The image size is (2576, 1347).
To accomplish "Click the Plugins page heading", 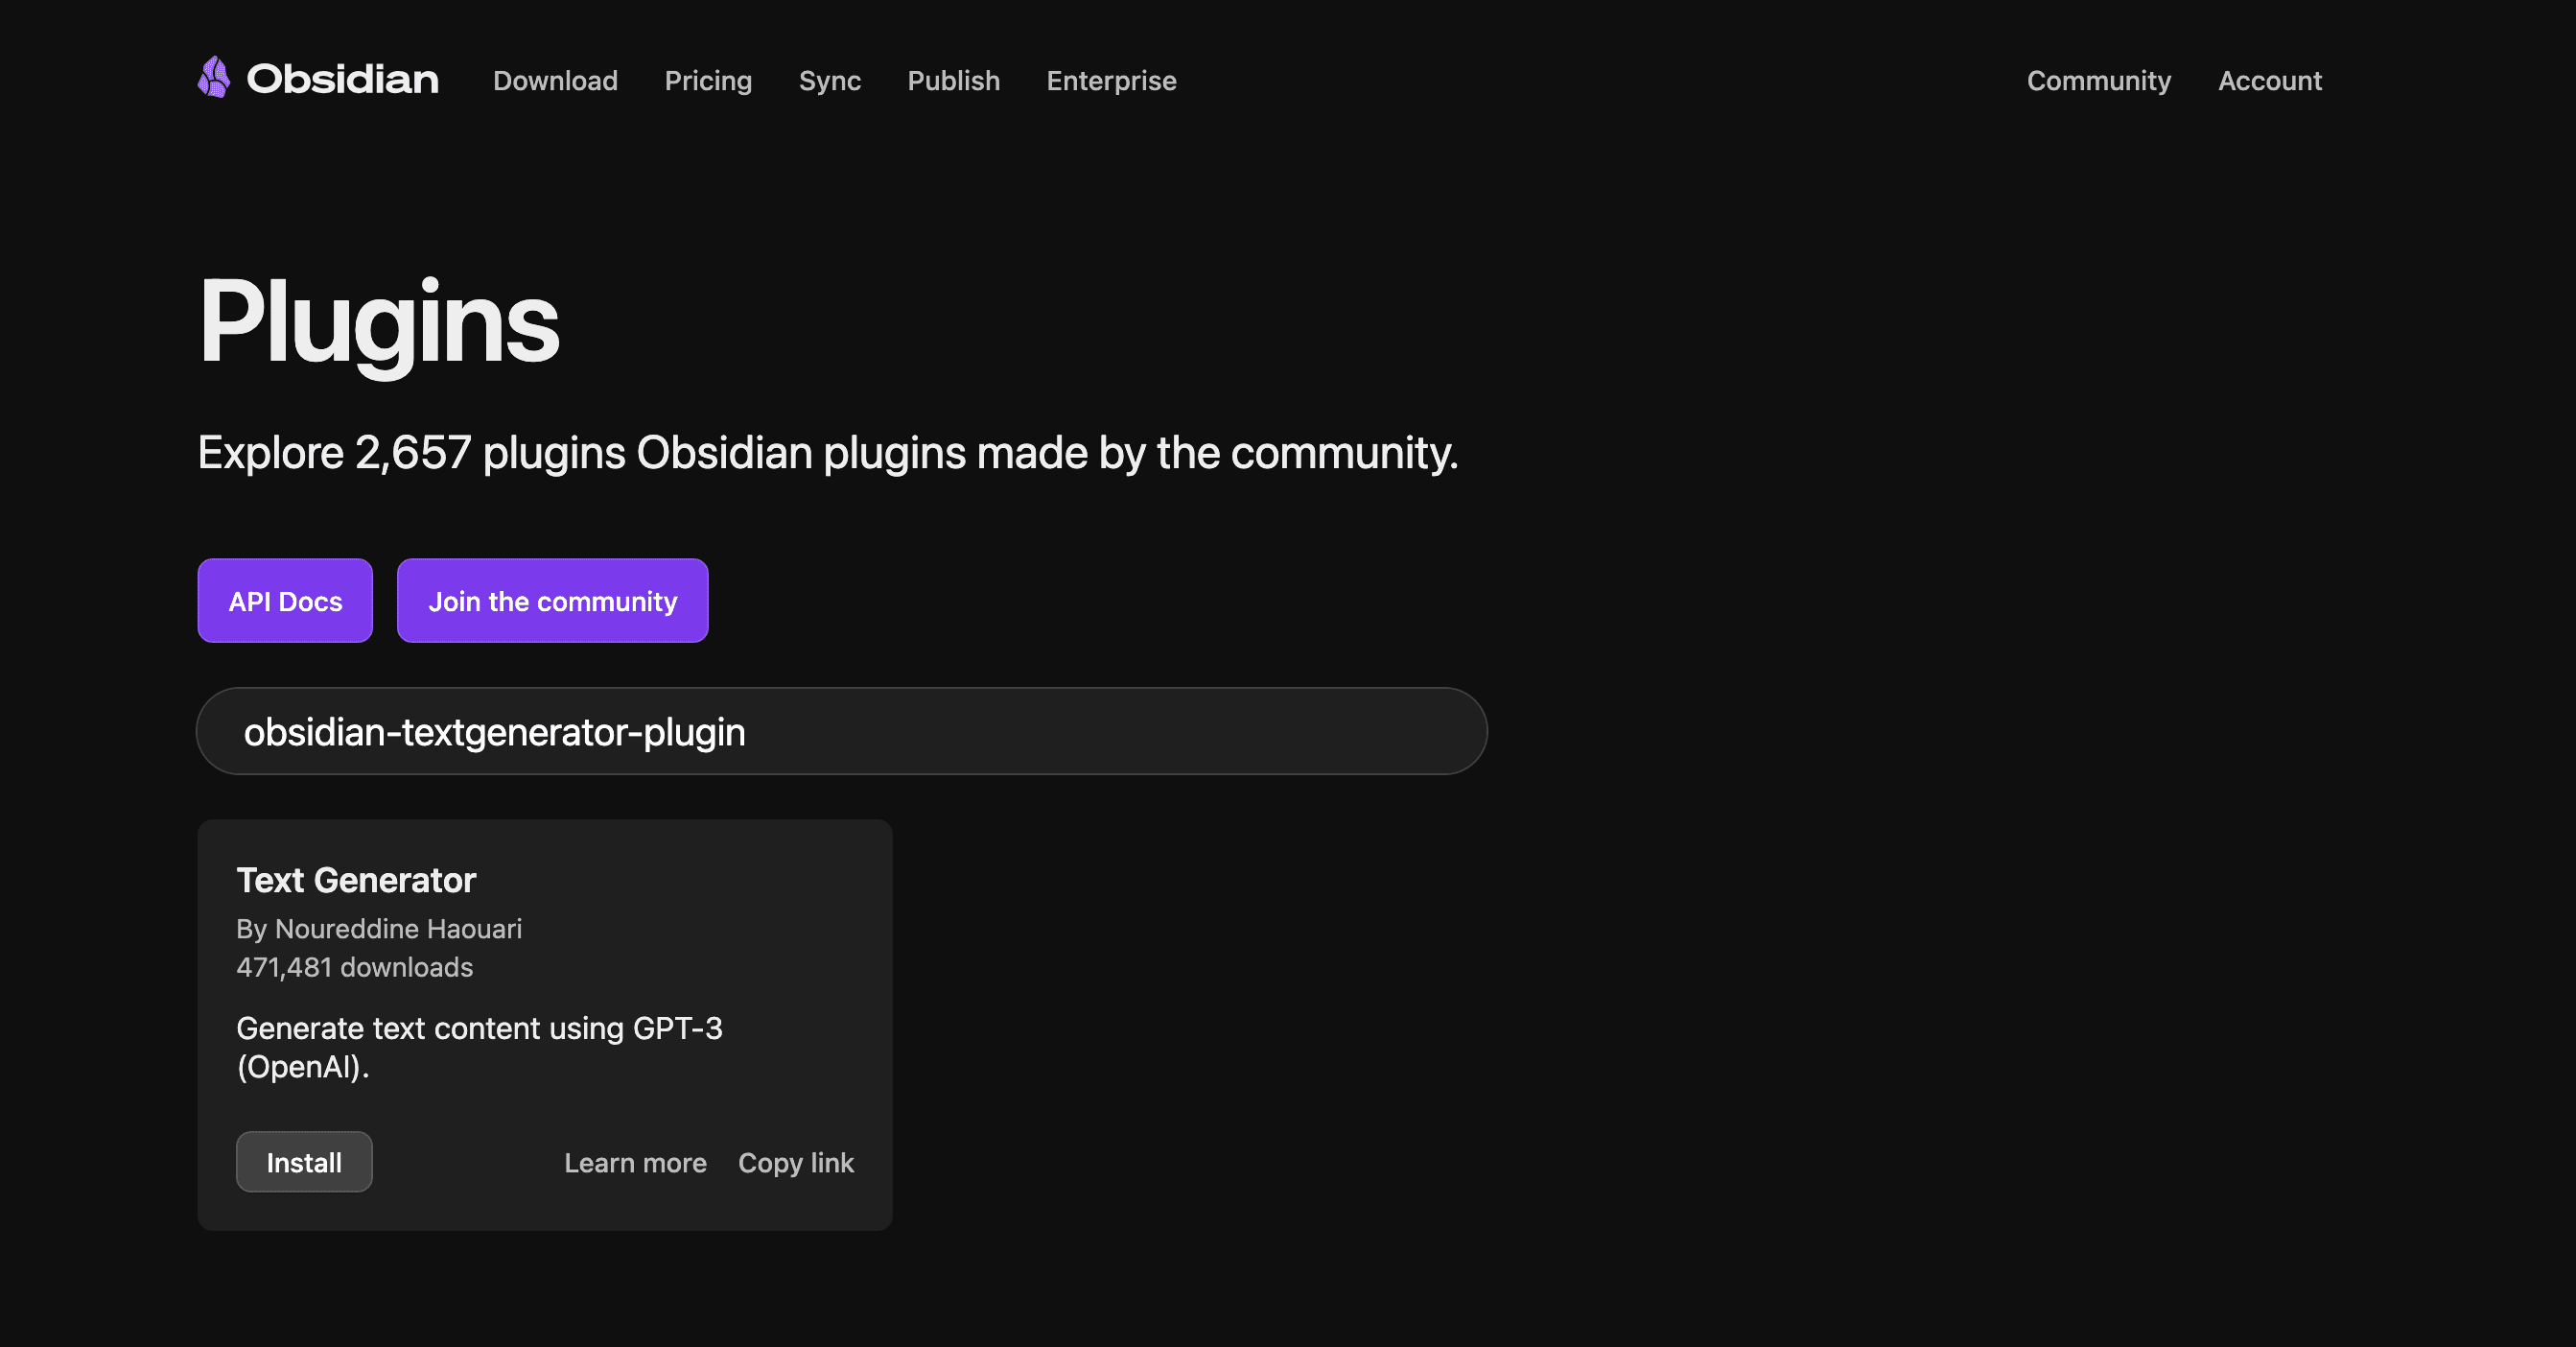I will 378,322.
